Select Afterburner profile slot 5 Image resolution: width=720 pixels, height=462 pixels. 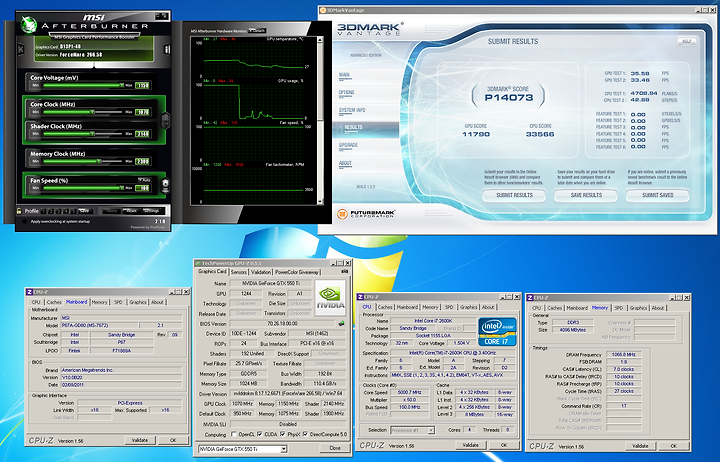point(73,211)
